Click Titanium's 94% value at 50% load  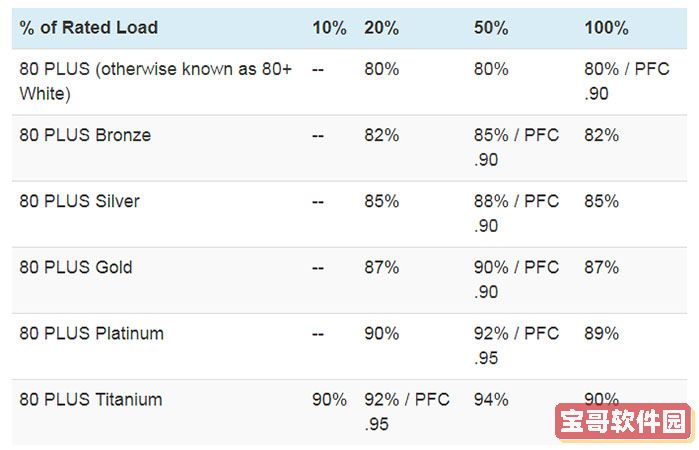click(x=491, y=399)
